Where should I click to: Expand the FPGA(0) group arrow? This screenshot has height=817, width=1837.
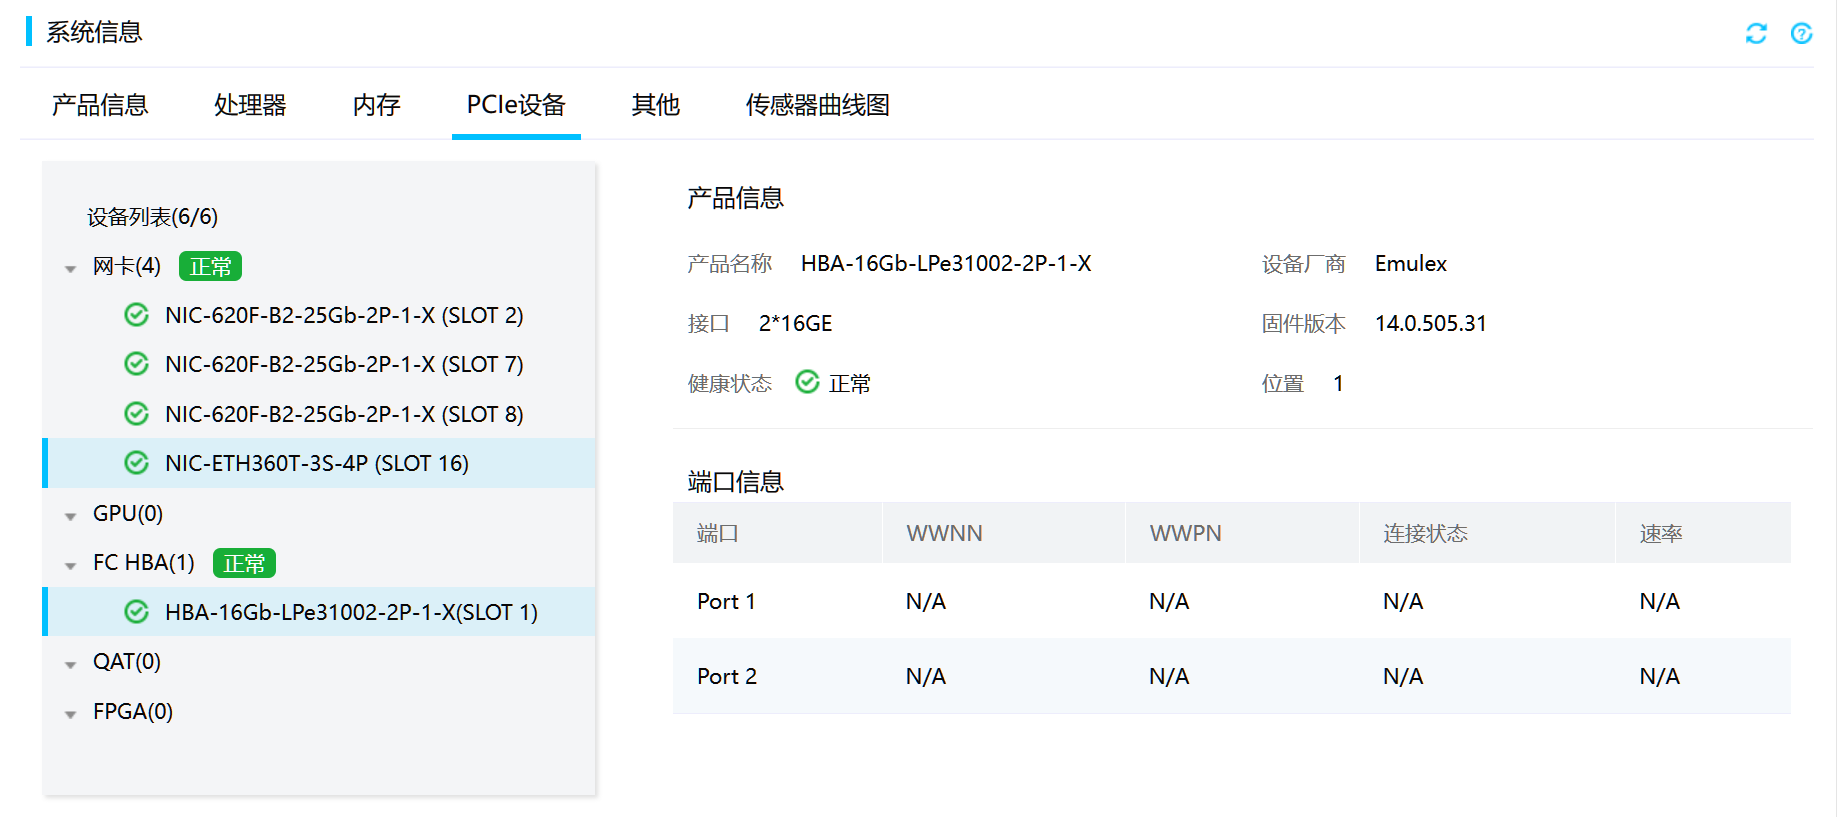(70, 714)
